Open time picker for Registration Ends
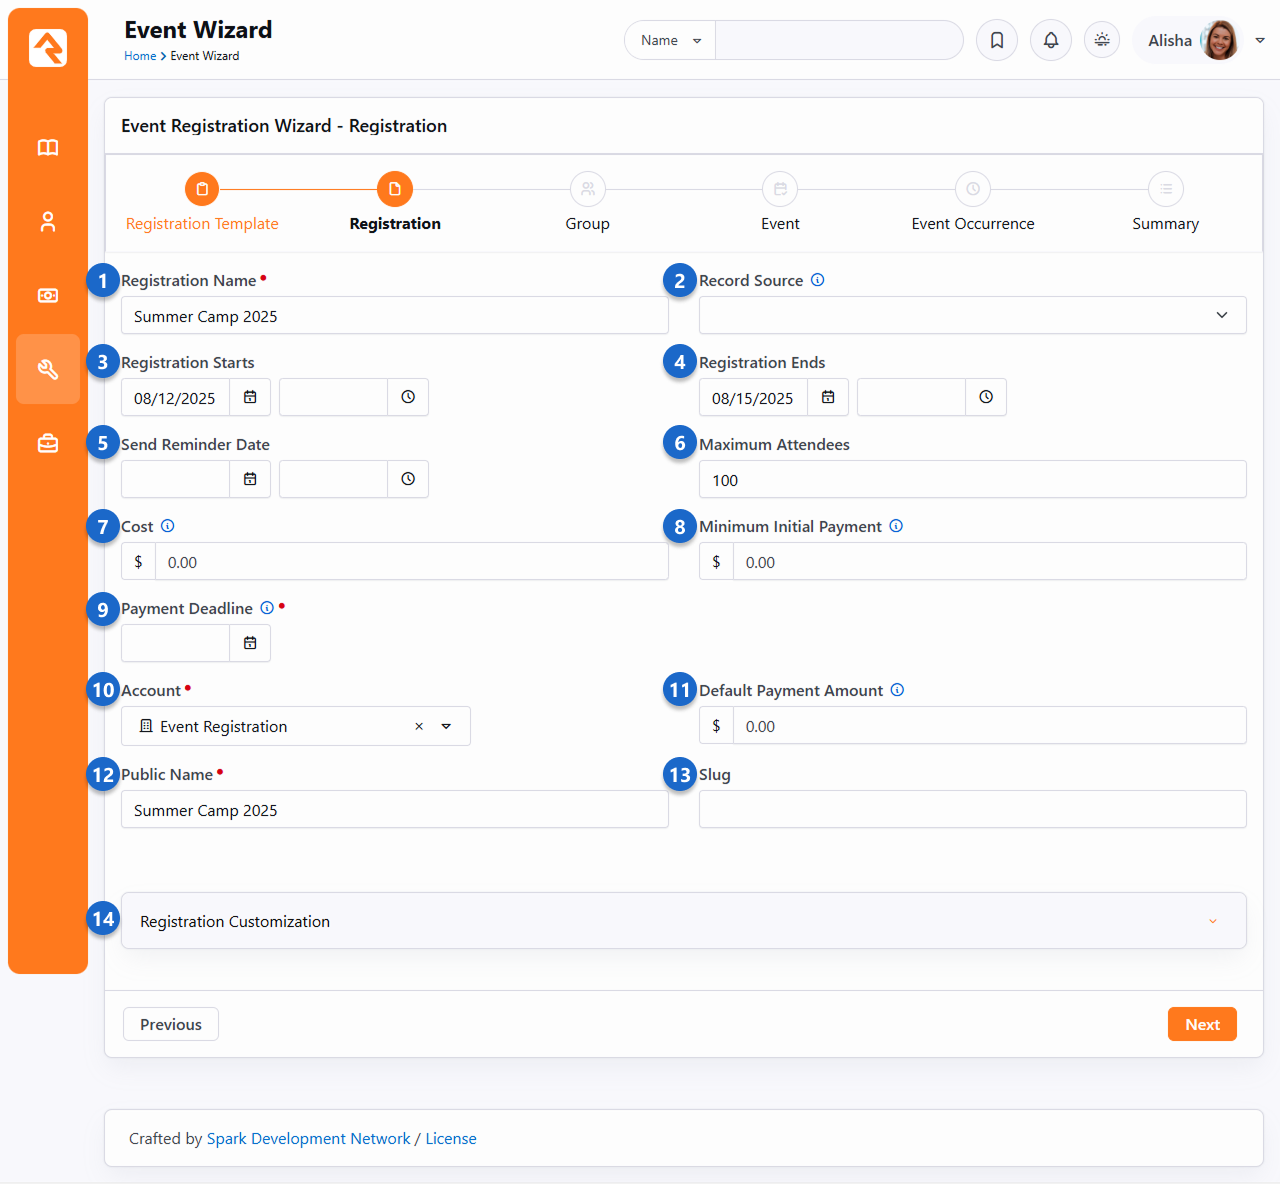 pyautogui.click(x=986, y=398)
